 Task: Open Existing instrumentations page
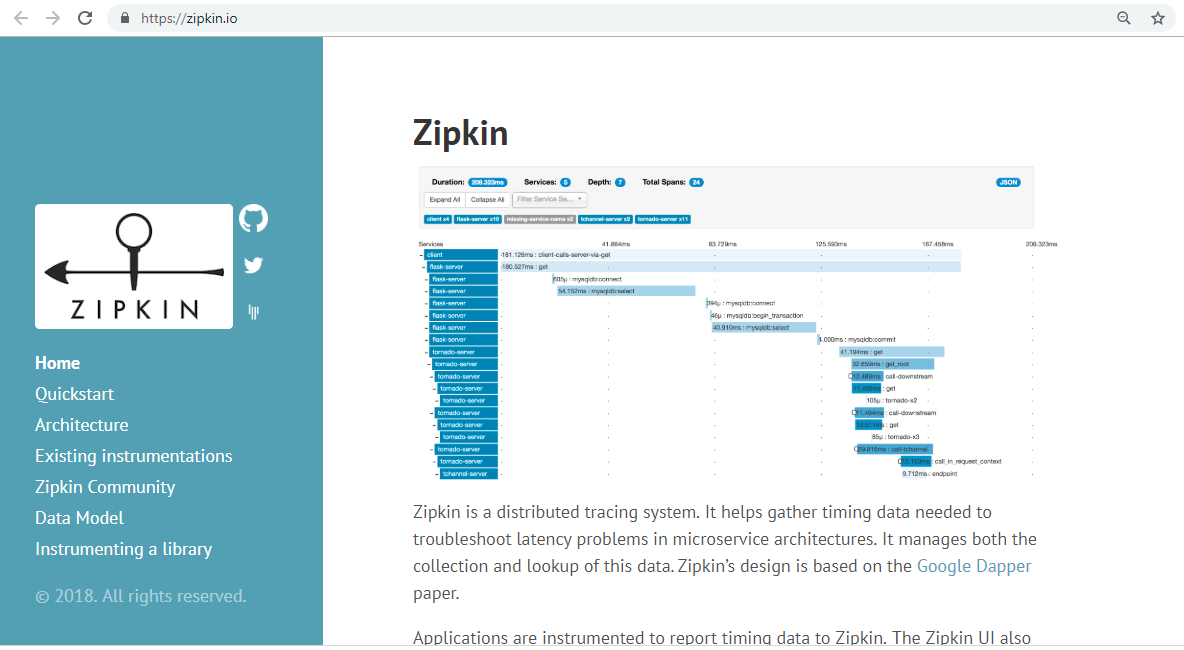pyautogui.click(x=134, y=456)
